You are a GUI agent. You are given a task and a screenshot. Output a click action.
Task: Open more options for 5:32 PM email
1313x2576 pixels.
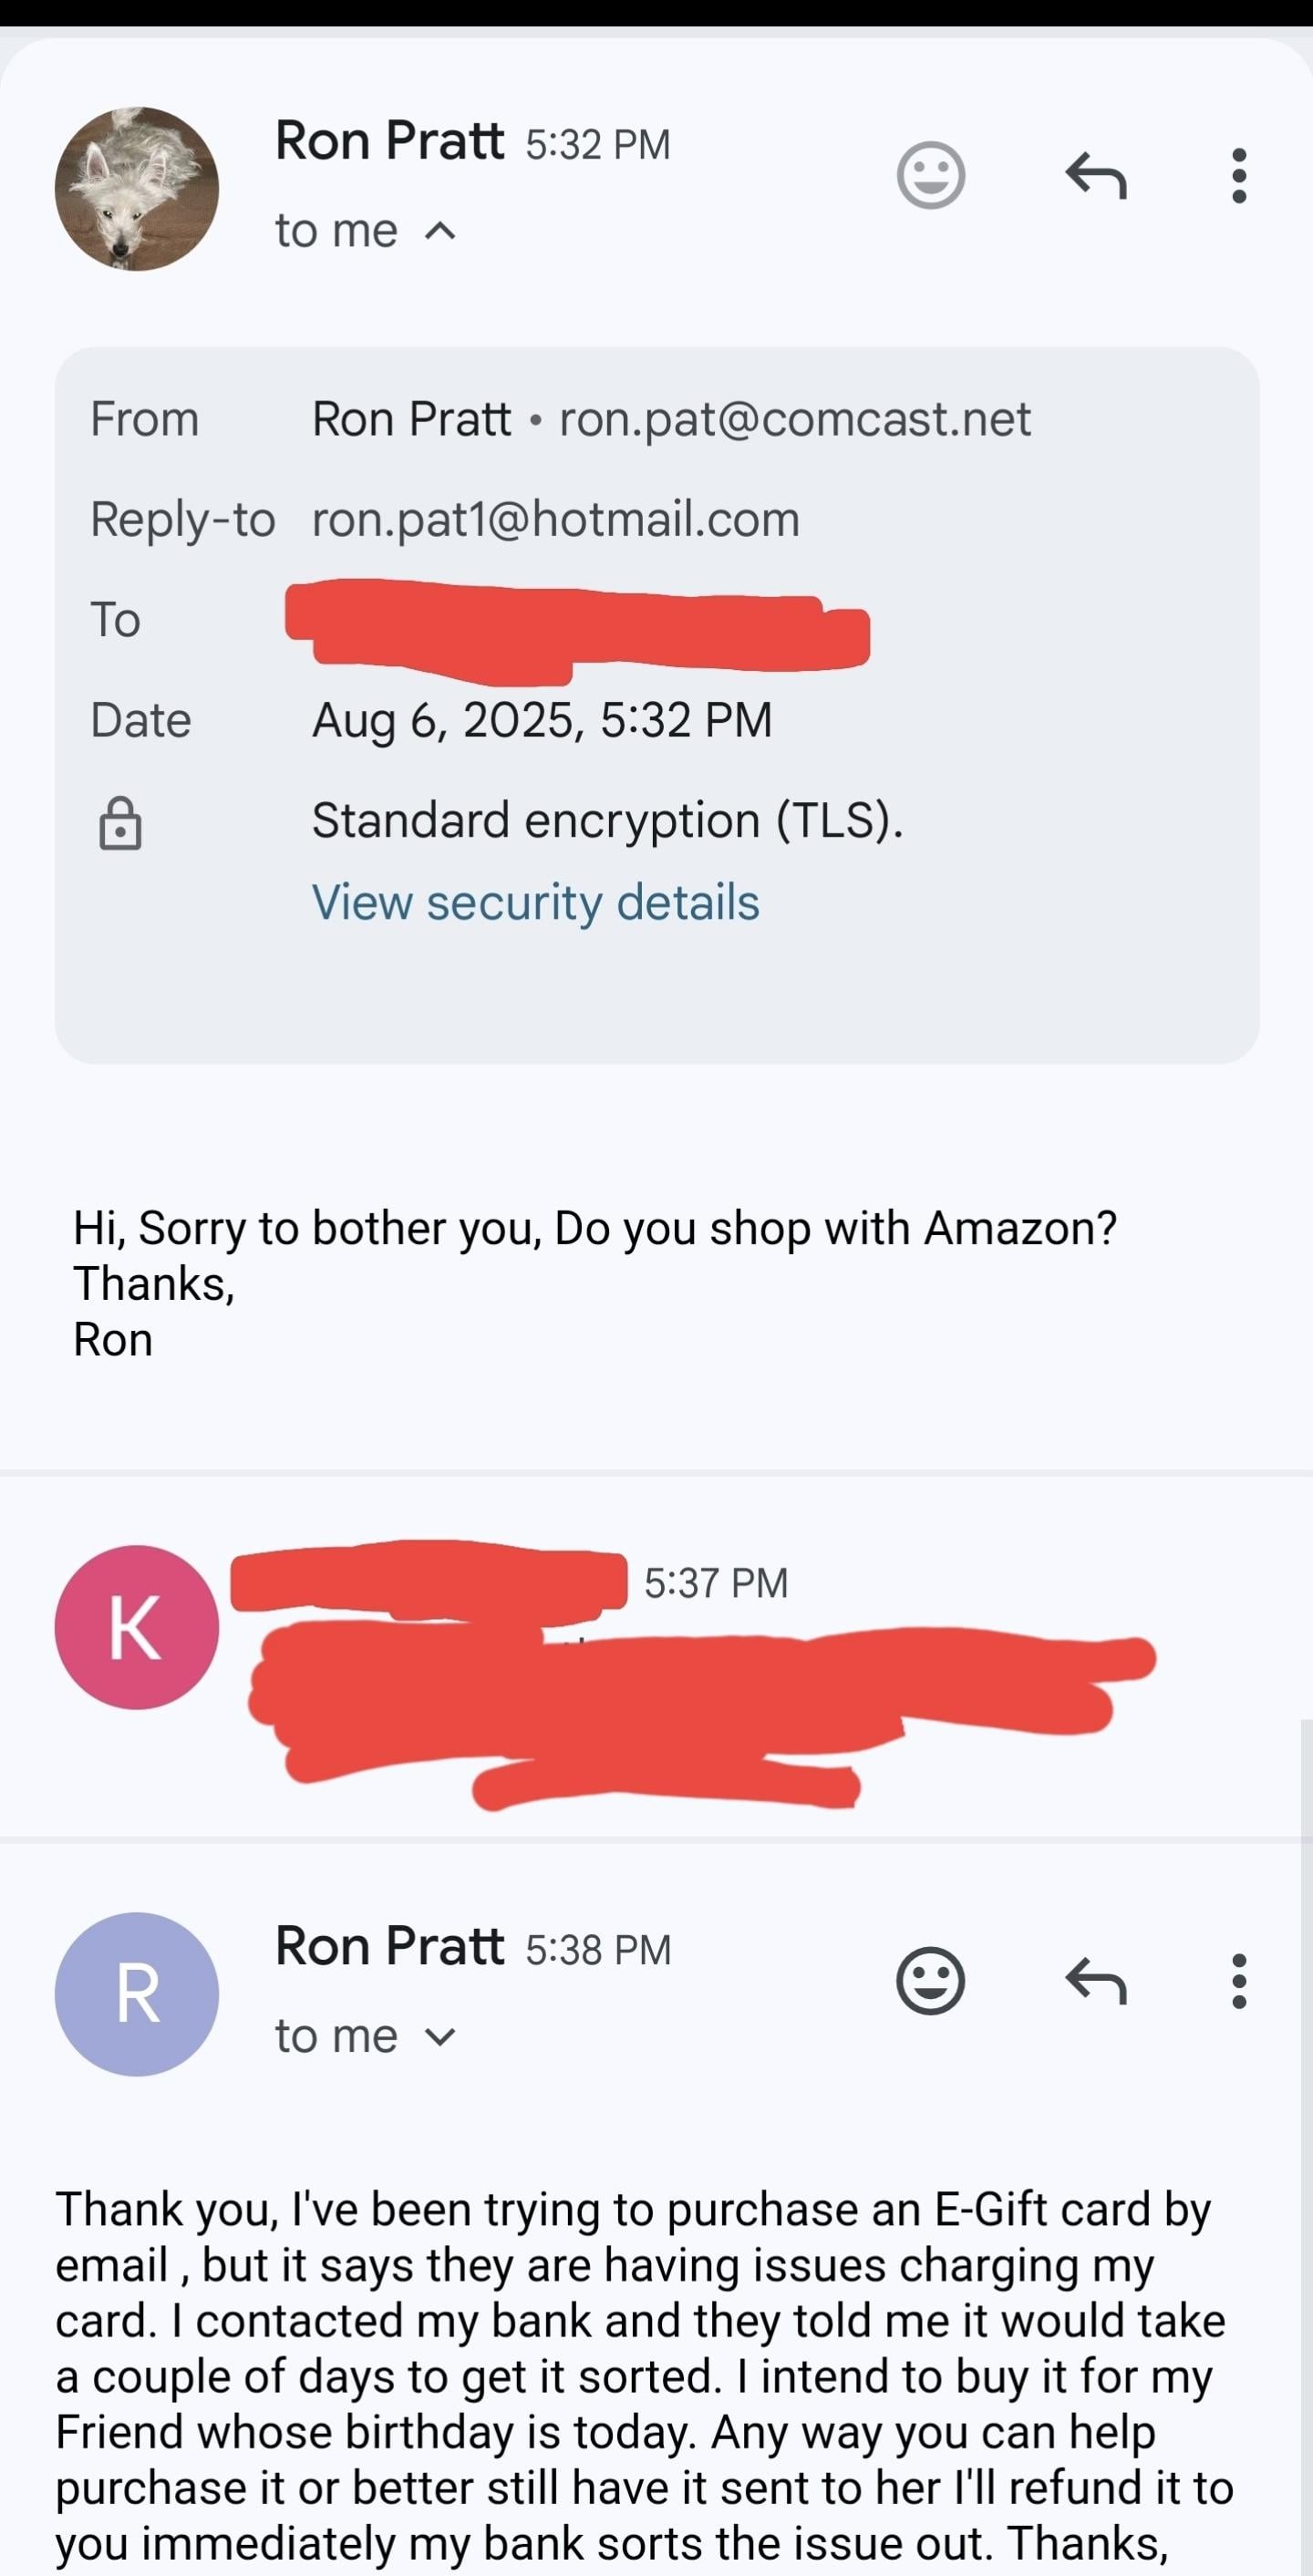[1239, 176]
